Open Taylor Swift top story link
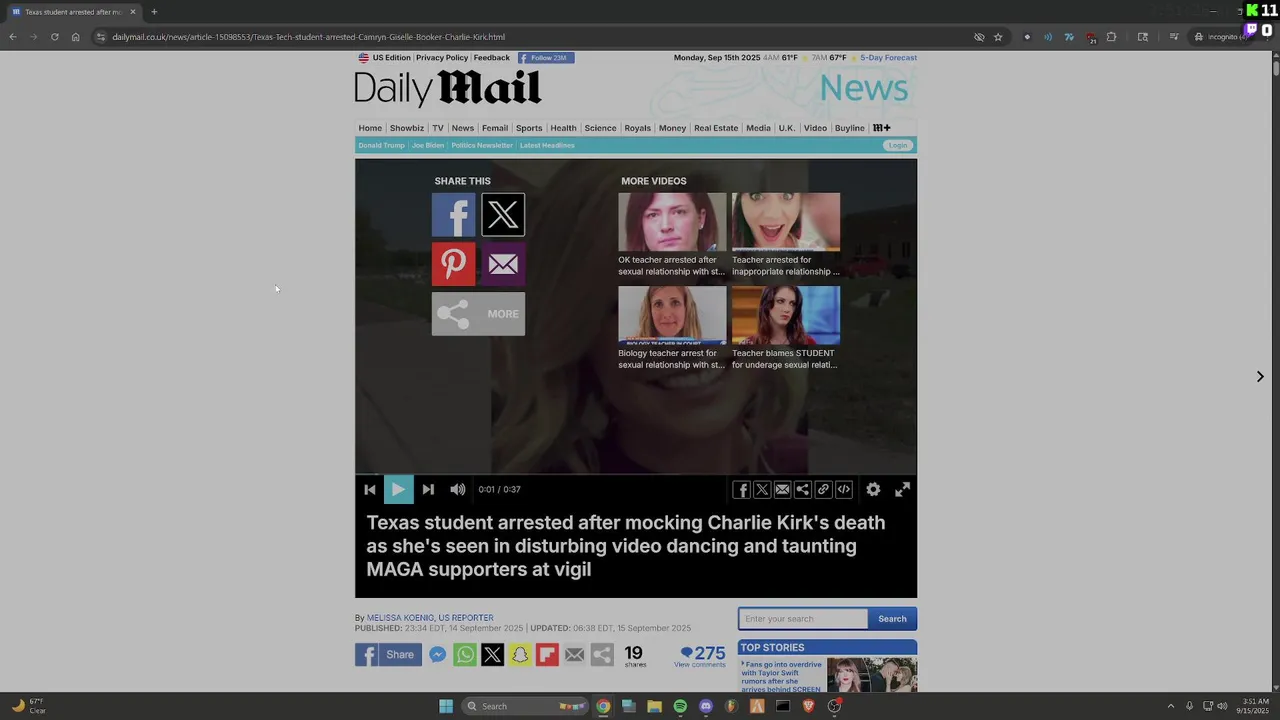 (x=782, y=677)
